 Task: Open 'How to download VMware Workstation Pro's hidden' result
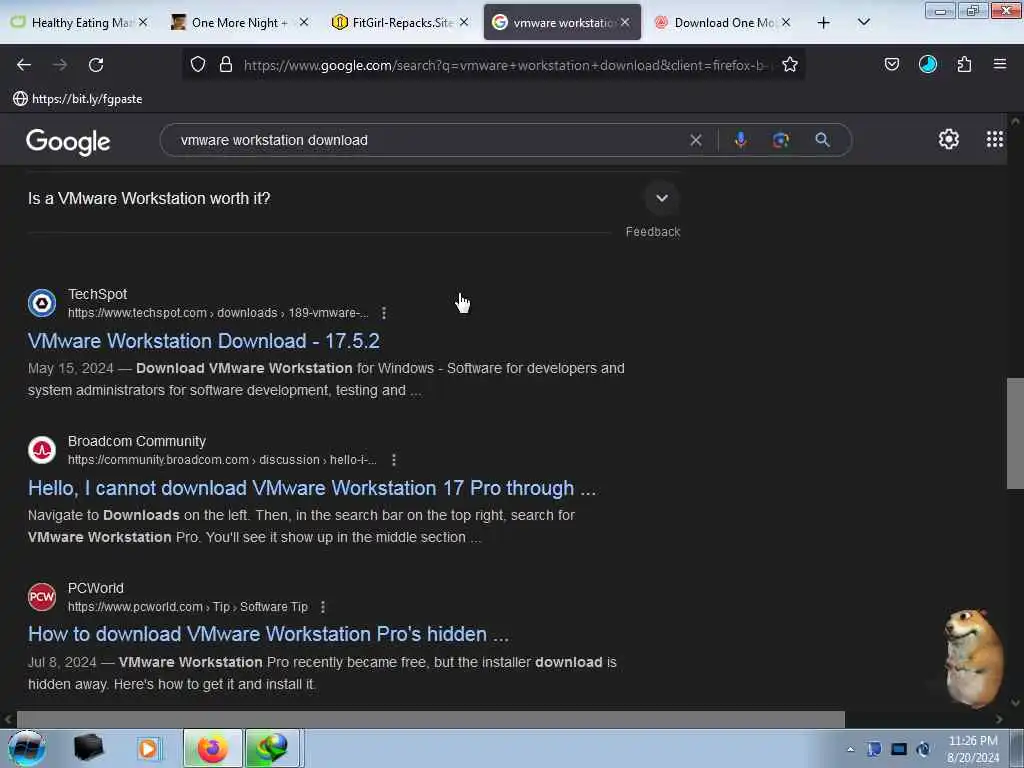268,634
